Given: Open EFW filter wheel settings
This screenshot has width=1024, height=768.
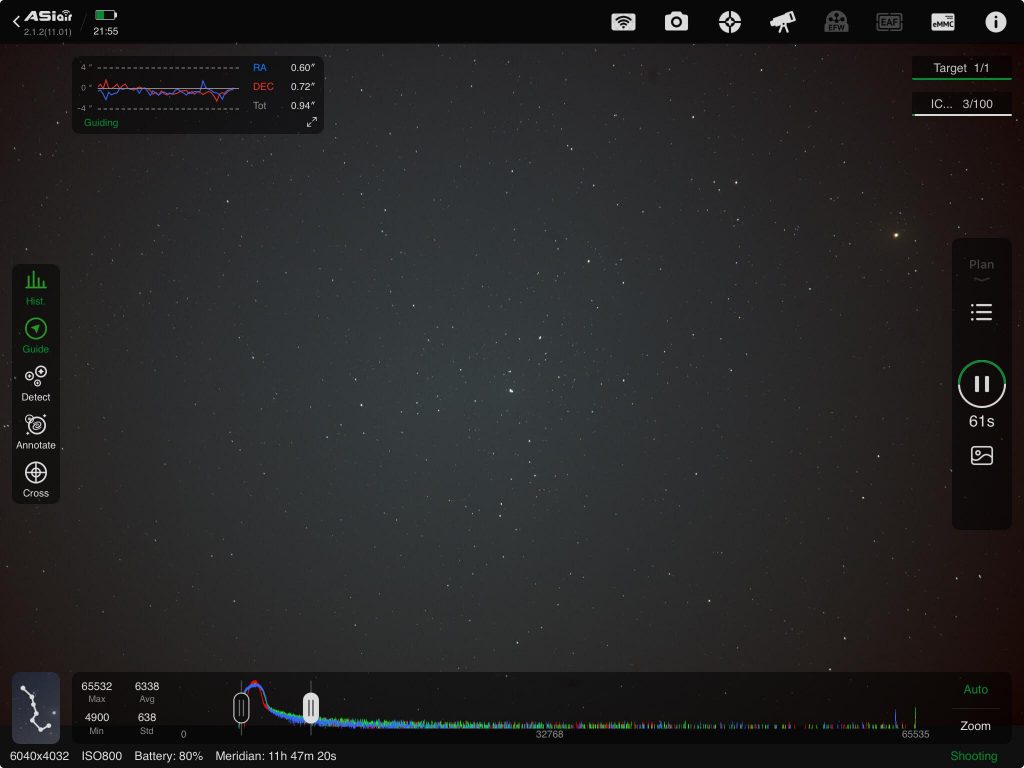Looking at the screenshot, I should click(836, 22).
